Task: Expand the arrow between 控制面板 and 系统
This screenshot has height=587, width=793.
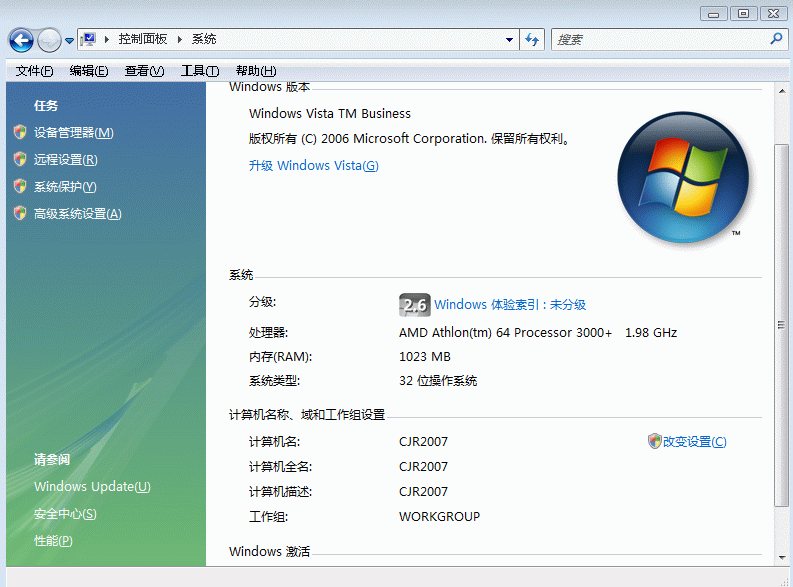Action: (180, 39)
